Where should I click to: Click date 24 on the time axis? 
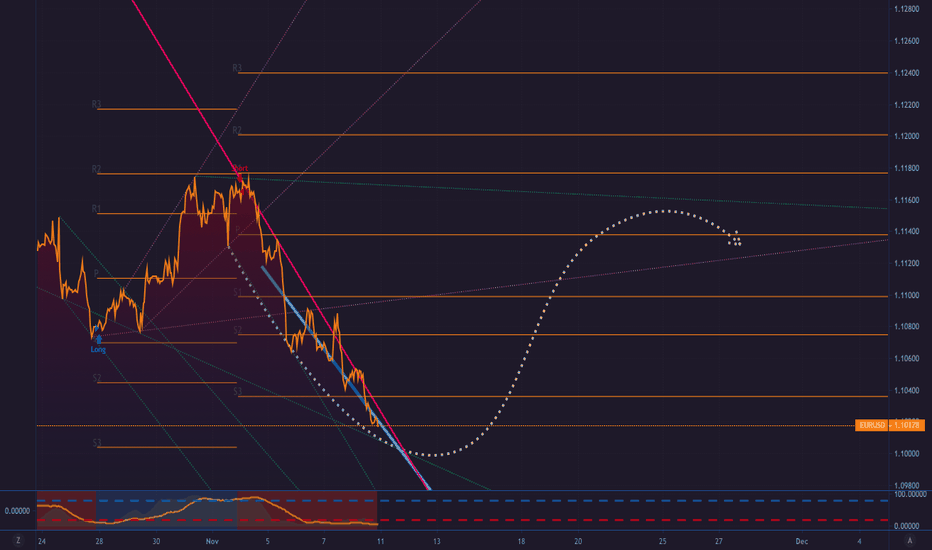pos(42,541)
